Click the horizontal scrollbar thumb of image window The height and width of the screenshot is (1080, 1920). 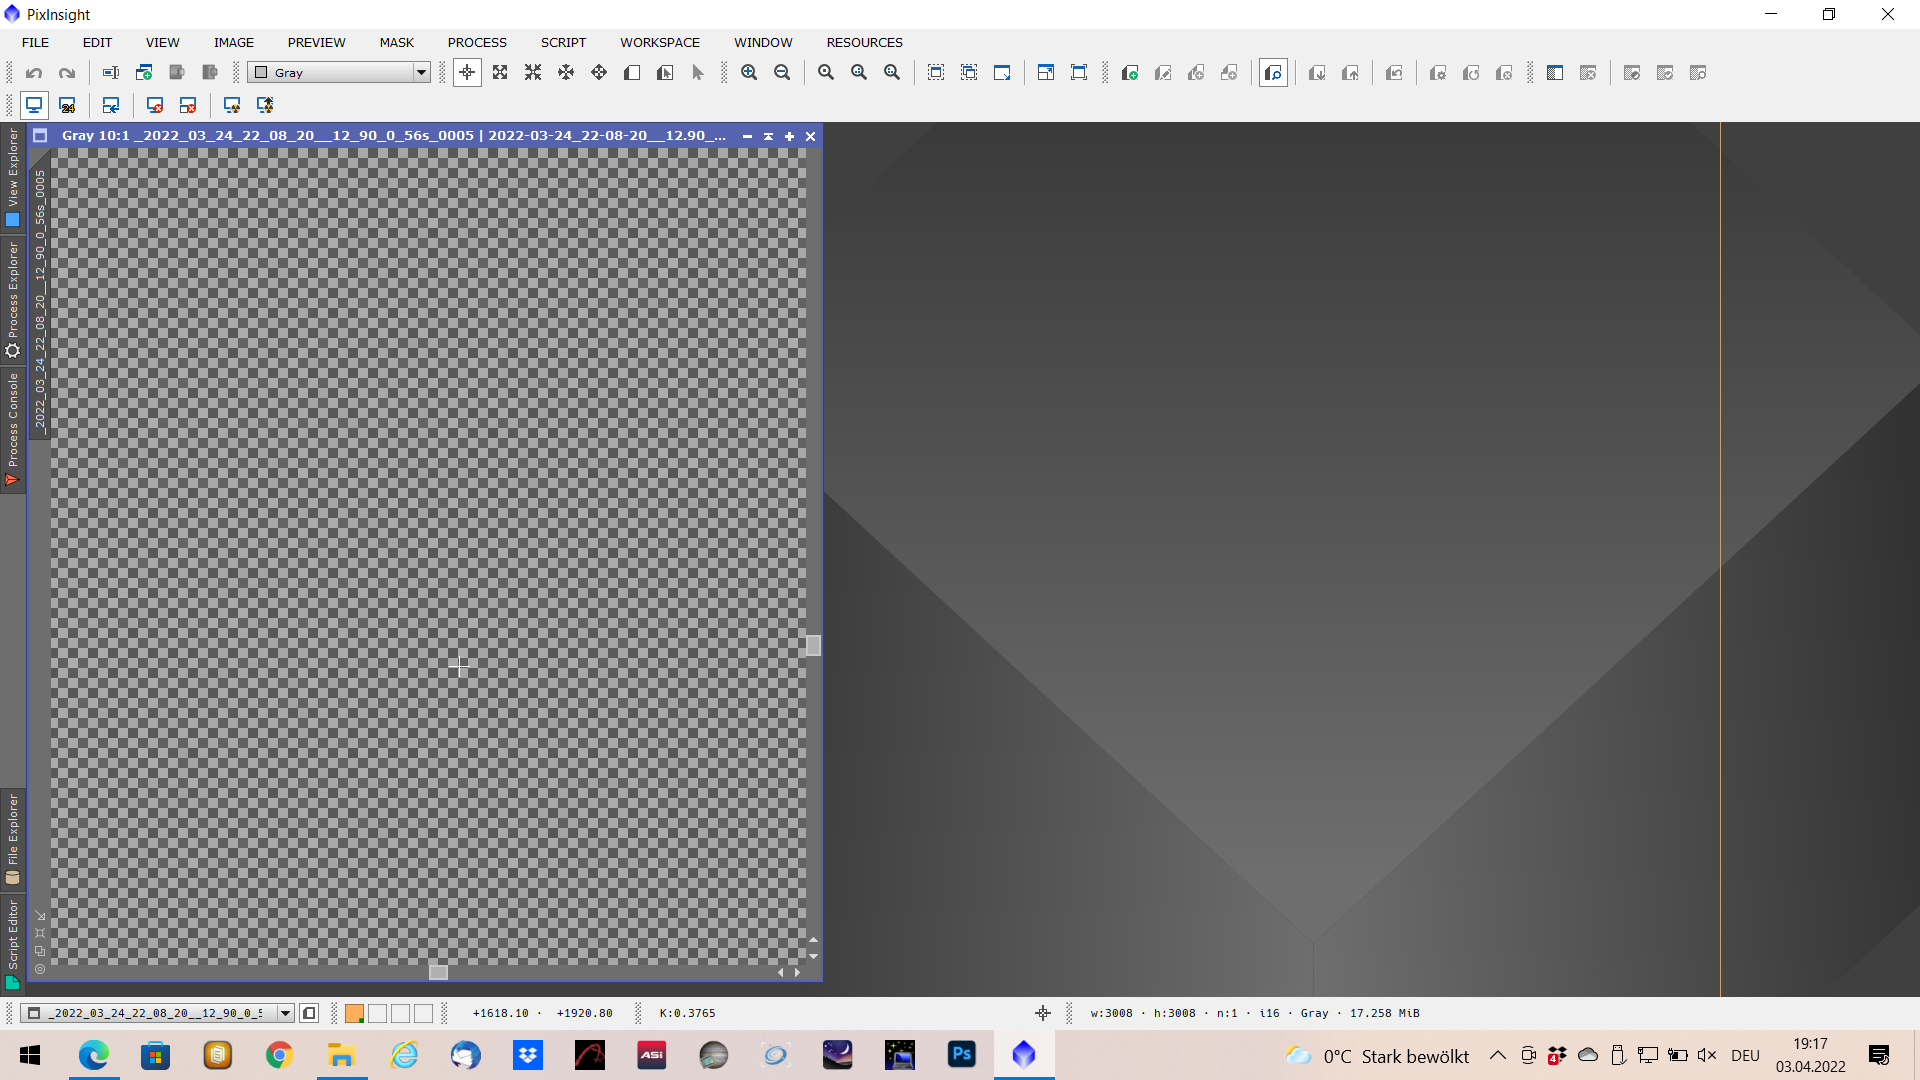coord(438,972)
